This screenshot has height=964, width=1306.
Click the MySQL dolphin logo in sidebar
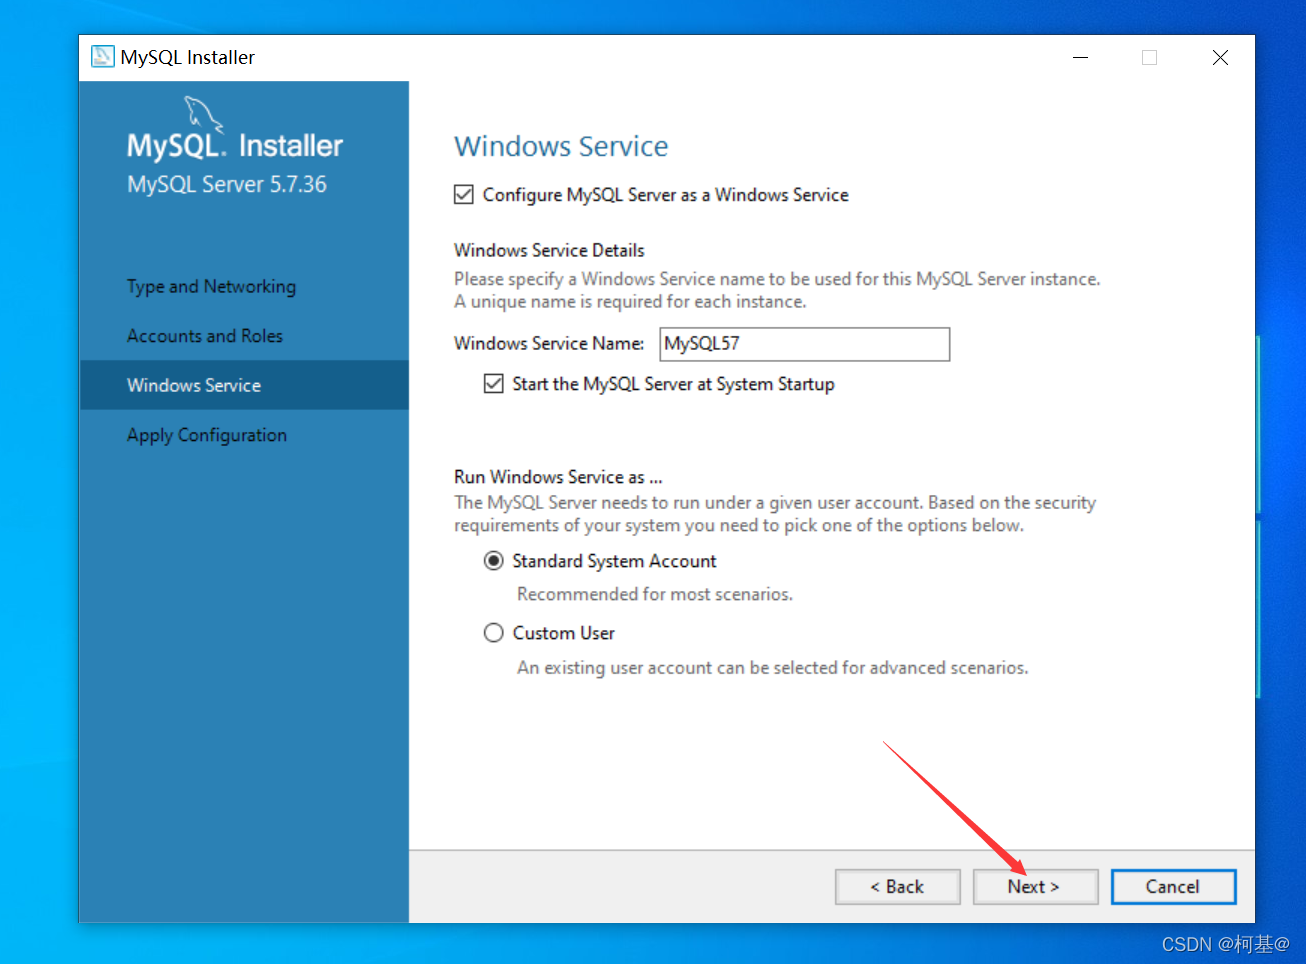click(x=203, y=115)
